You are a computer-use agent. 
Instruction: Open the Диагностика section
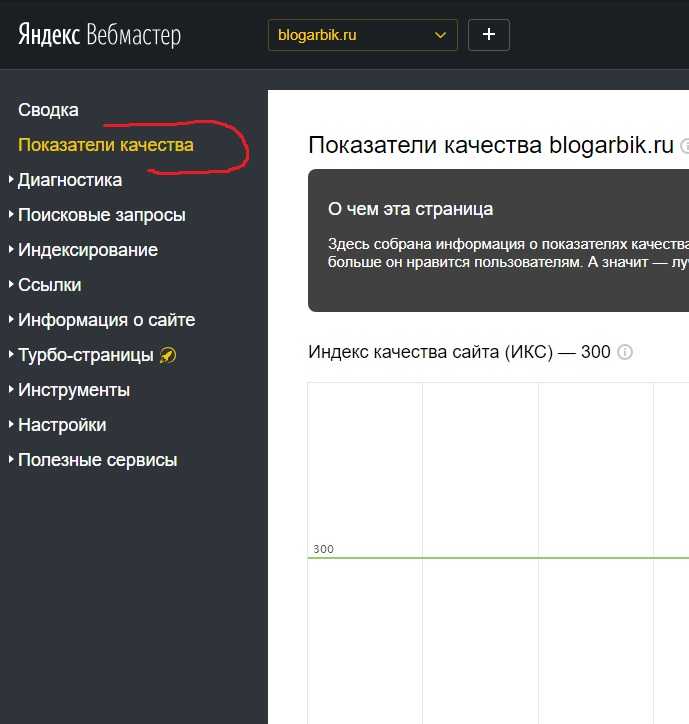pyautogui.click(x=70, y=180)
